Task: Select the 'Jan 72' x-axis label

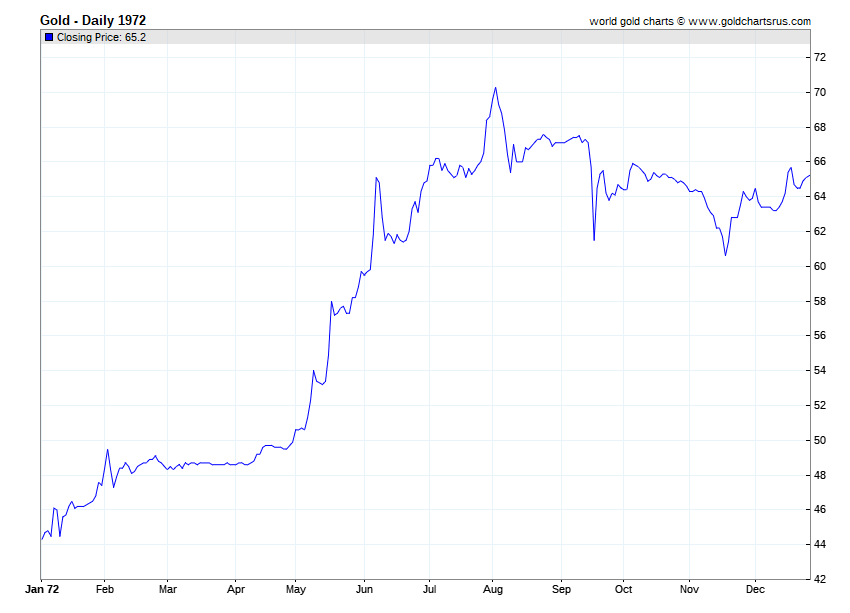Action: point(41,590)
